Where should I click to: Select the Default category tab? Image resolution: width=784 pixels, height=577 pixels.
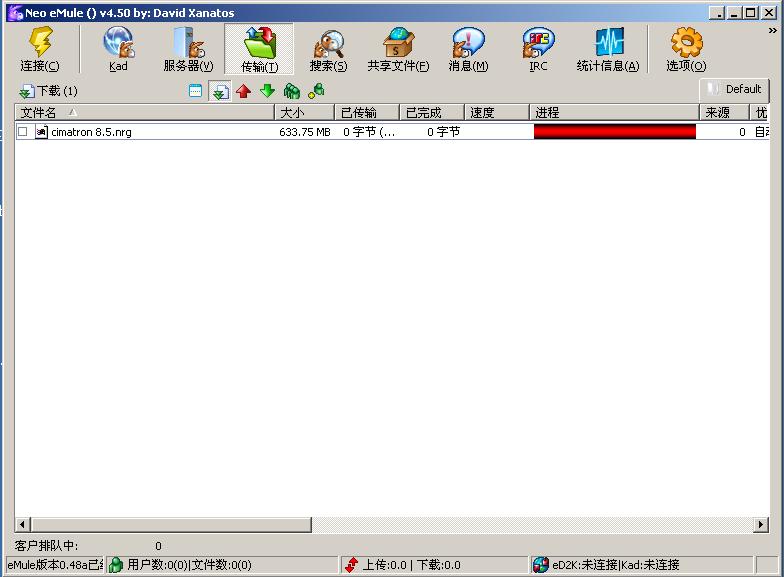(734, 90)
